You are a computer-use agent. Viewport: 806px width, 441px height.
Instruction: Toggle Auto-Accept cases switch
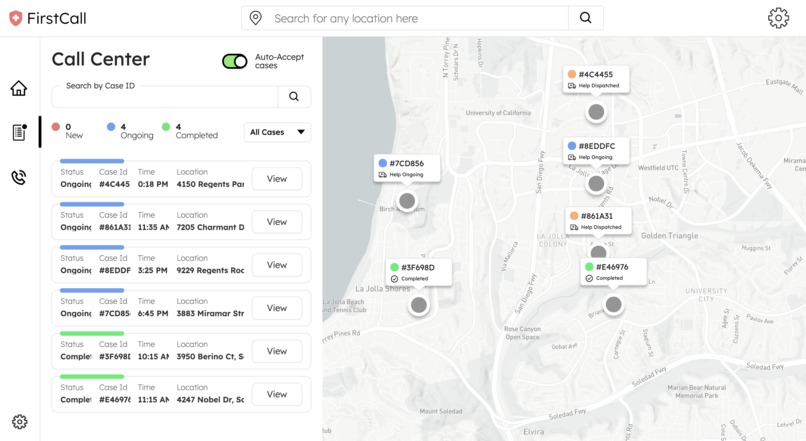[x=234, y=62]
